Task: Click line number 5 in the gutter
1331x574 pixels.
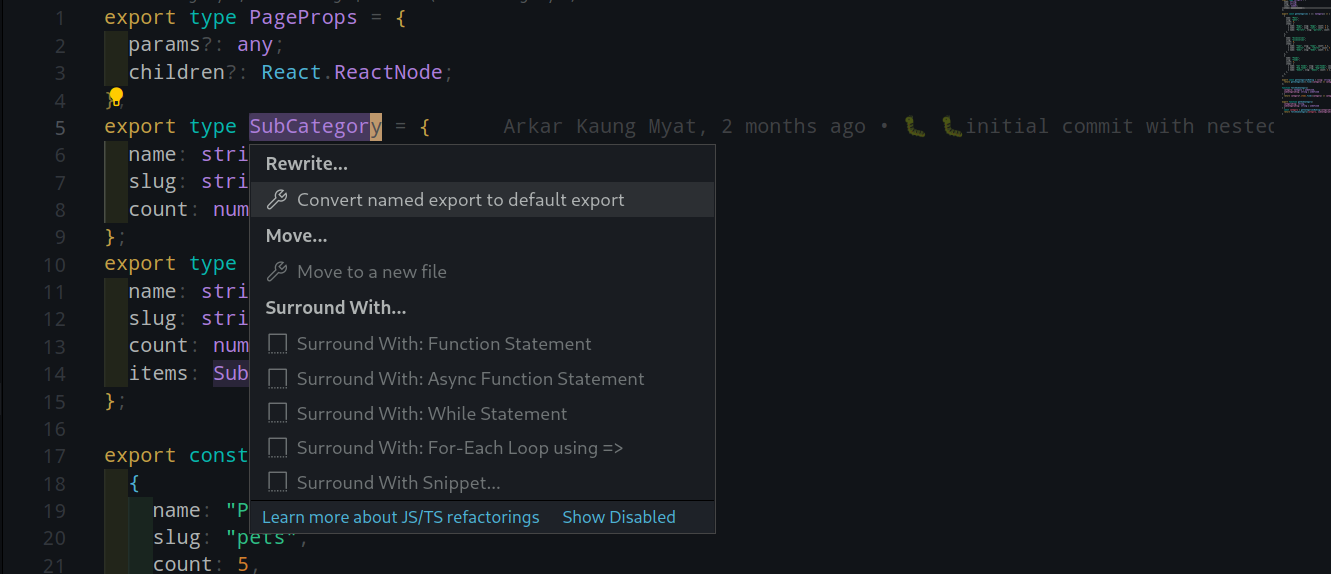Action: coord(60,128)
